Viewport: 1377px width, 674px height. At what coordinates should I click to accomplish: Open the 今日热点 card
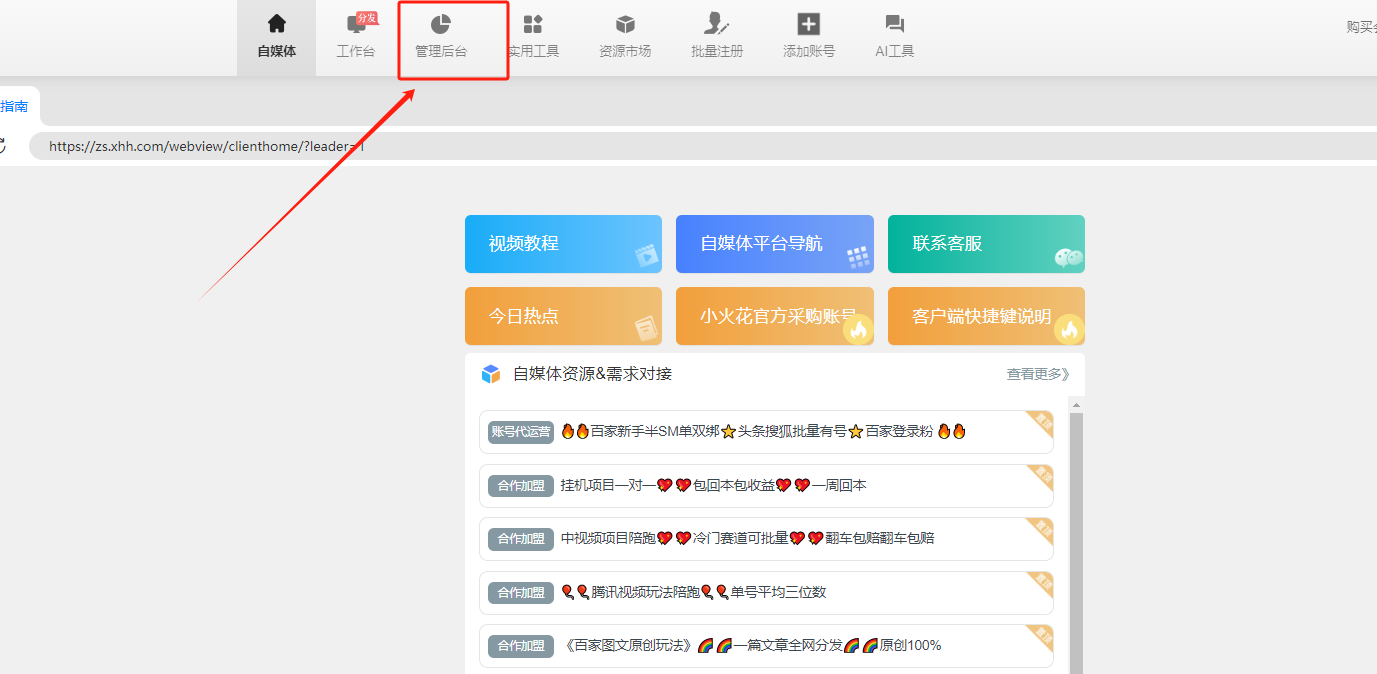(563, 316)
